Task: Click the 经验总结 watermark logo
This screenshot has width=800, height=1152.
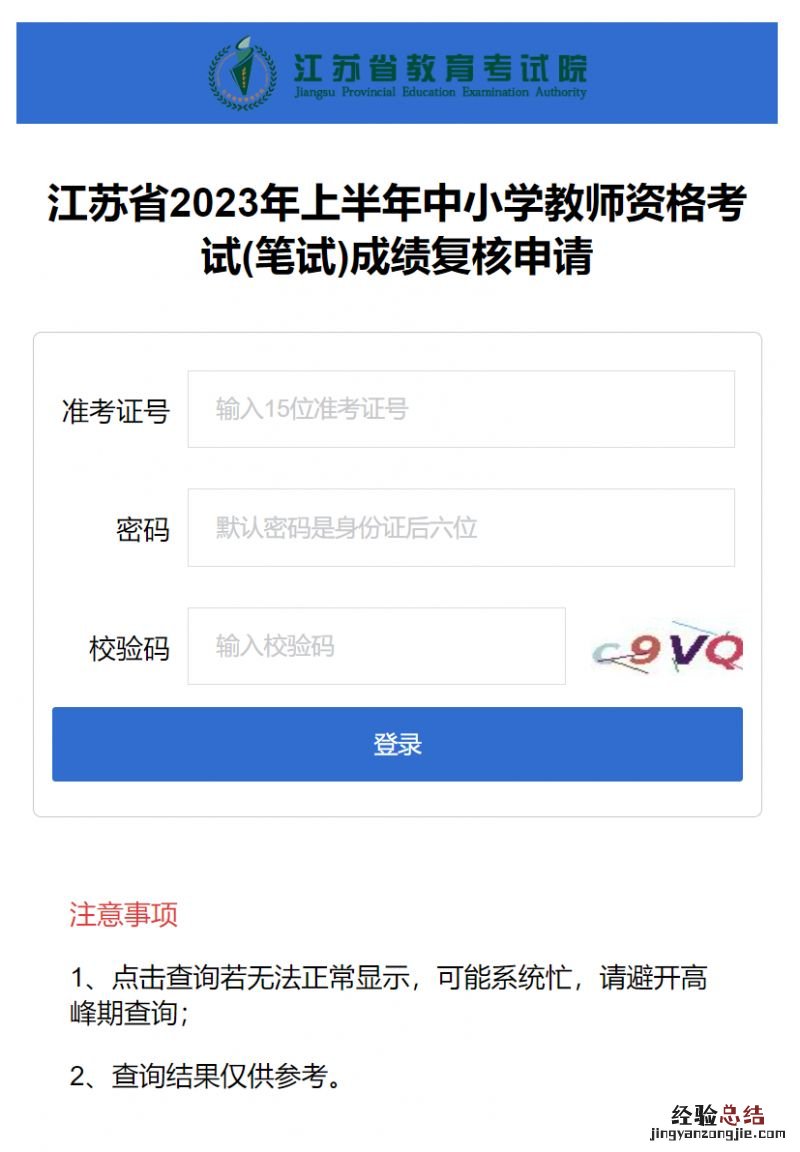Action: (x=718, y=1115)
